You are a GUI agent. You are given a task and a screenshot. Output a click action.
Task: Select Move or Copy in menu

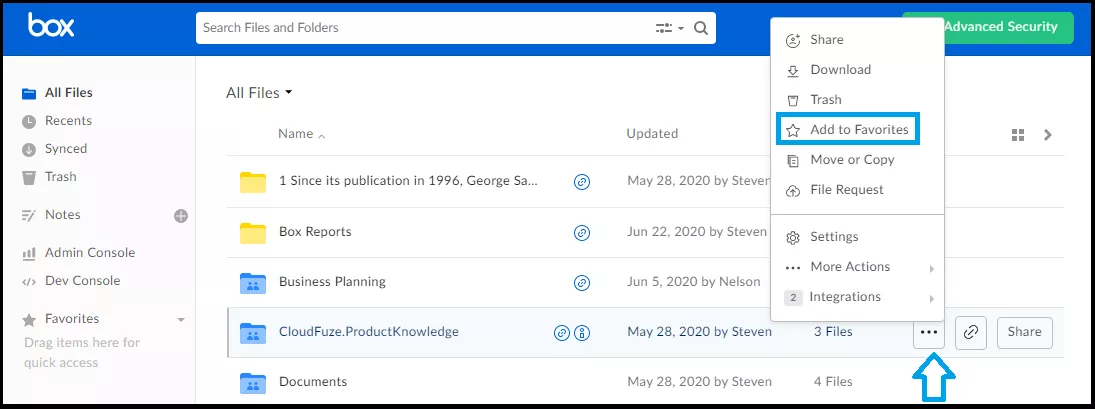pyautogui.click(x=852, y=160)
